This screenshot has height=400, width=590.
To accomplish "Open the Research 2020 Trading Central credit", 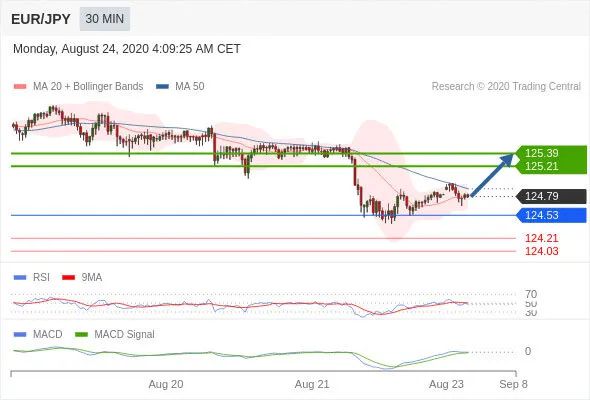I will tap(506, 87).
